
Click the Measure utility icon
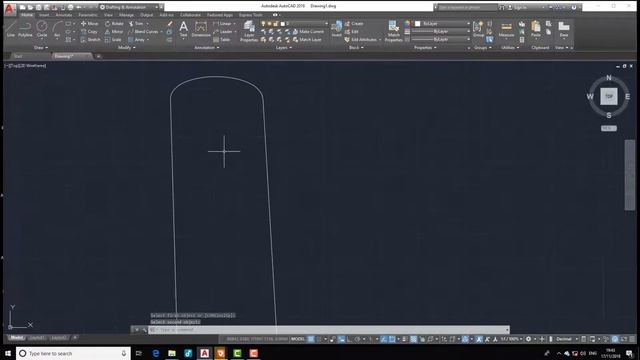click(x=506, y=29)
